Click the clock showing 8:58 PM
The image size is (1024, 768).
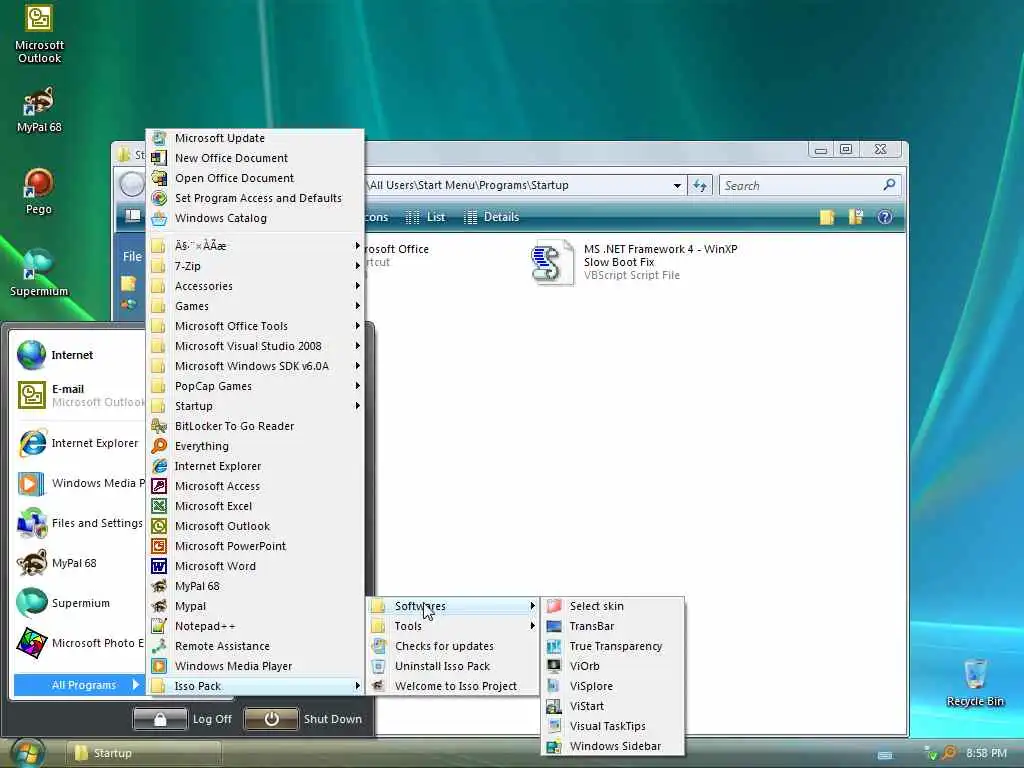(986, 753)
